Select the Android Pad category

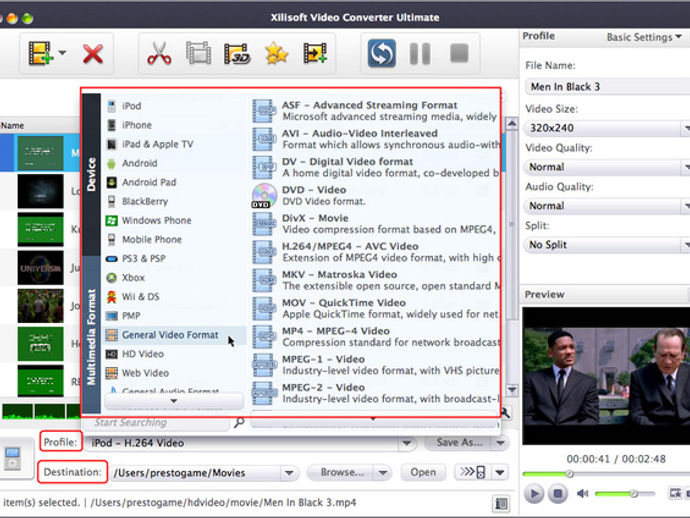(174, 182)
